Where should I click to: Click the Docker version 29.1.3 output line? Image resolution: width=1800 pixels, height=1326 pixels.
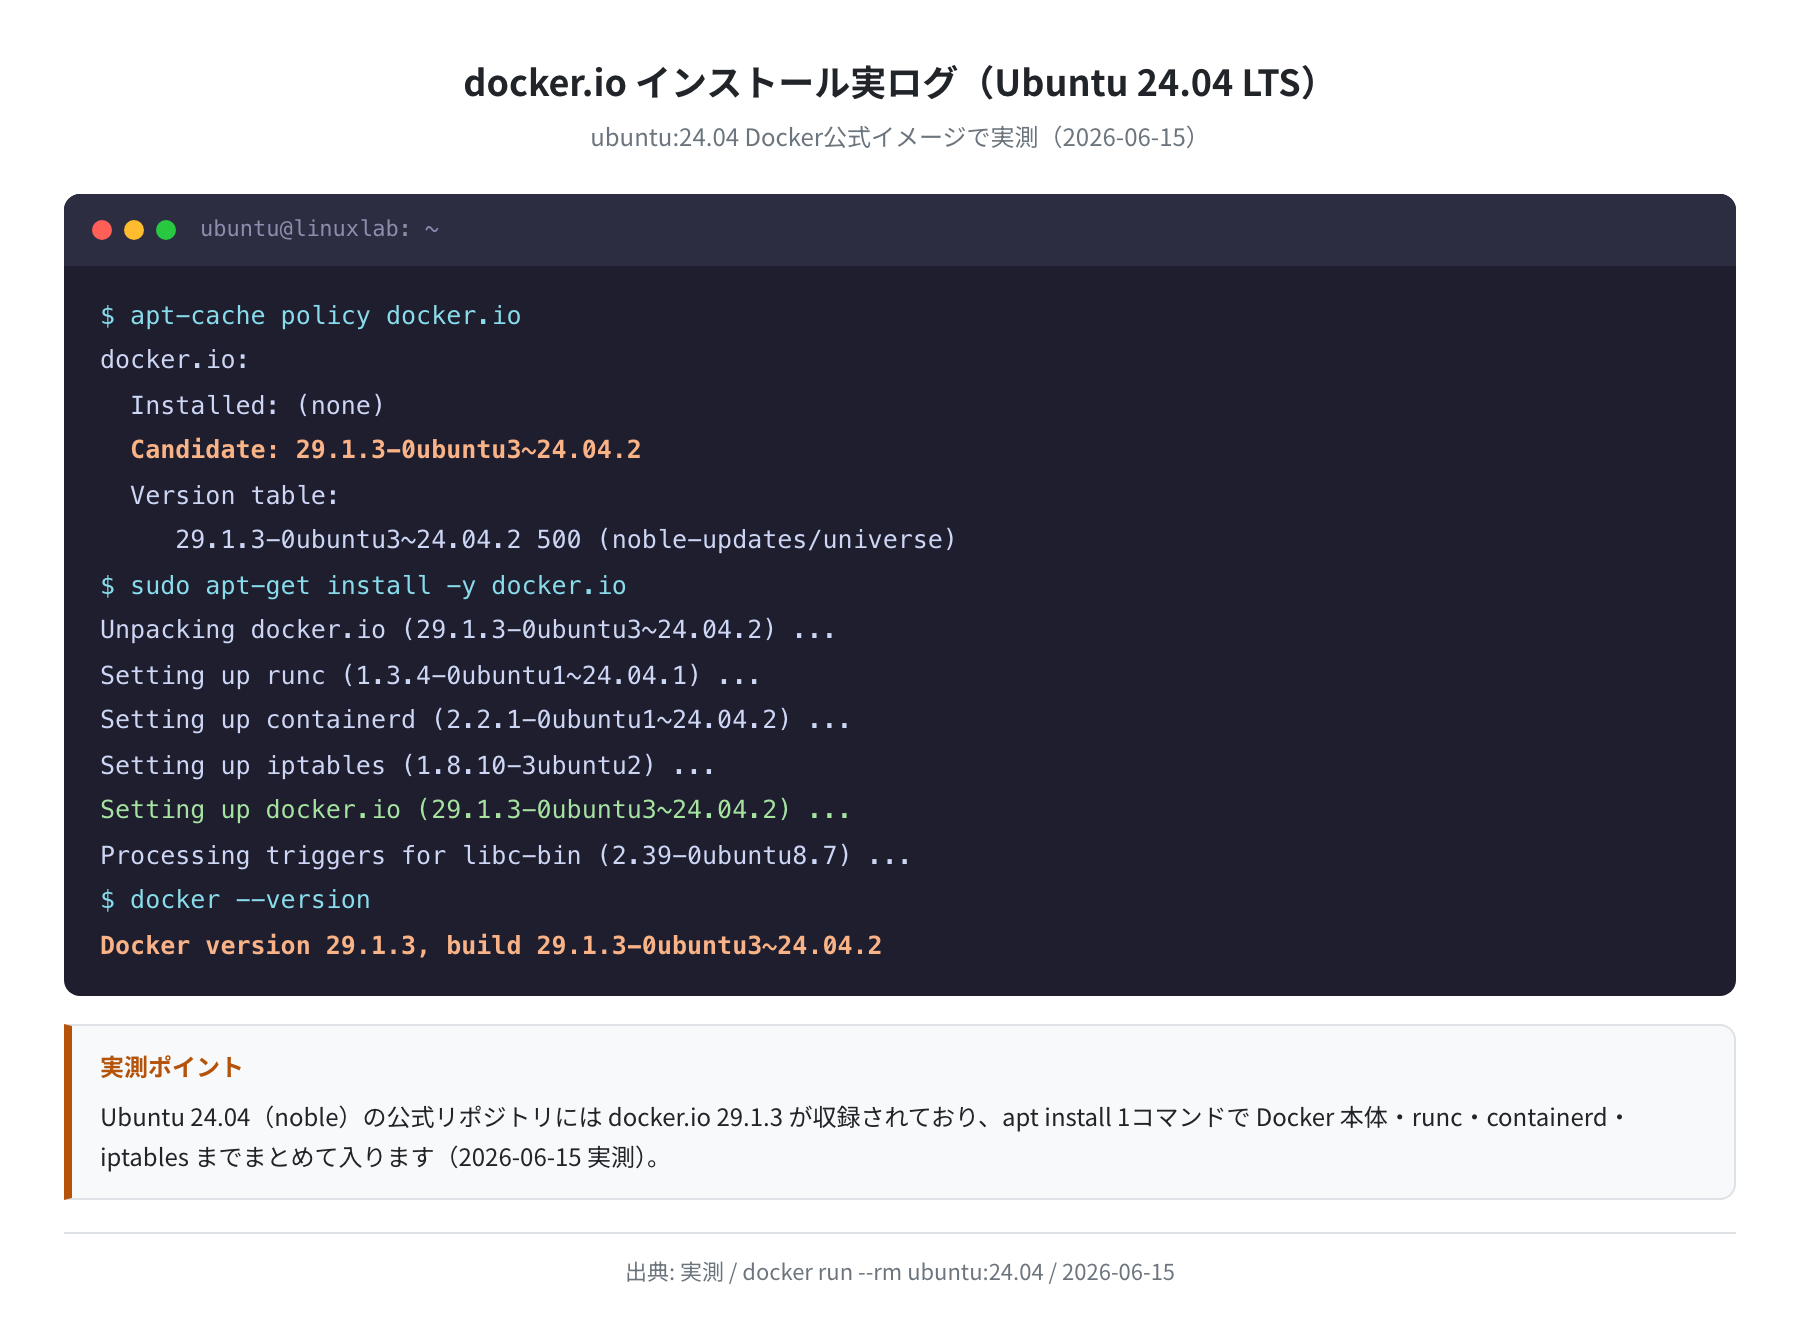(491, 945)
